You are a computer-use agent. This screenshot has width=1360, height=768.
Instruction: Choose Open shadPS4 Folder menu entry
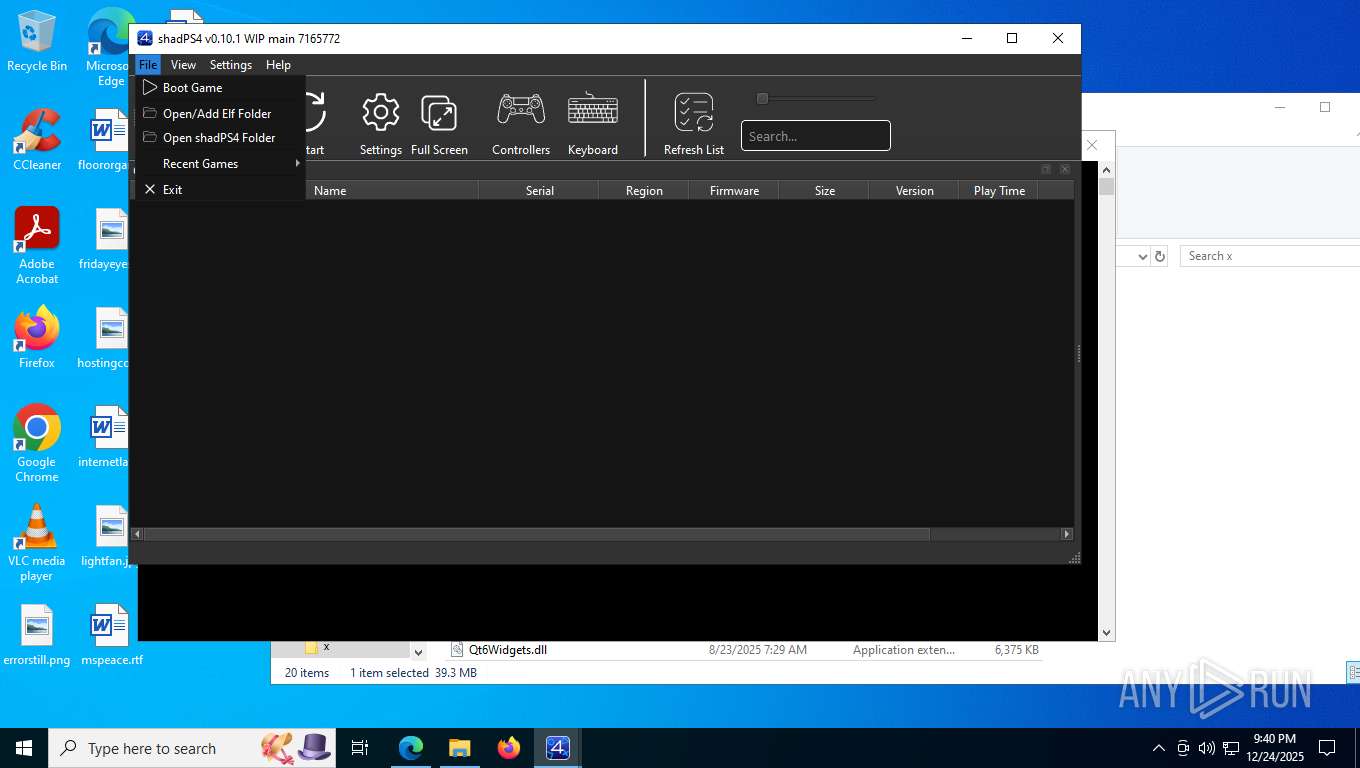tap(220, 138)
